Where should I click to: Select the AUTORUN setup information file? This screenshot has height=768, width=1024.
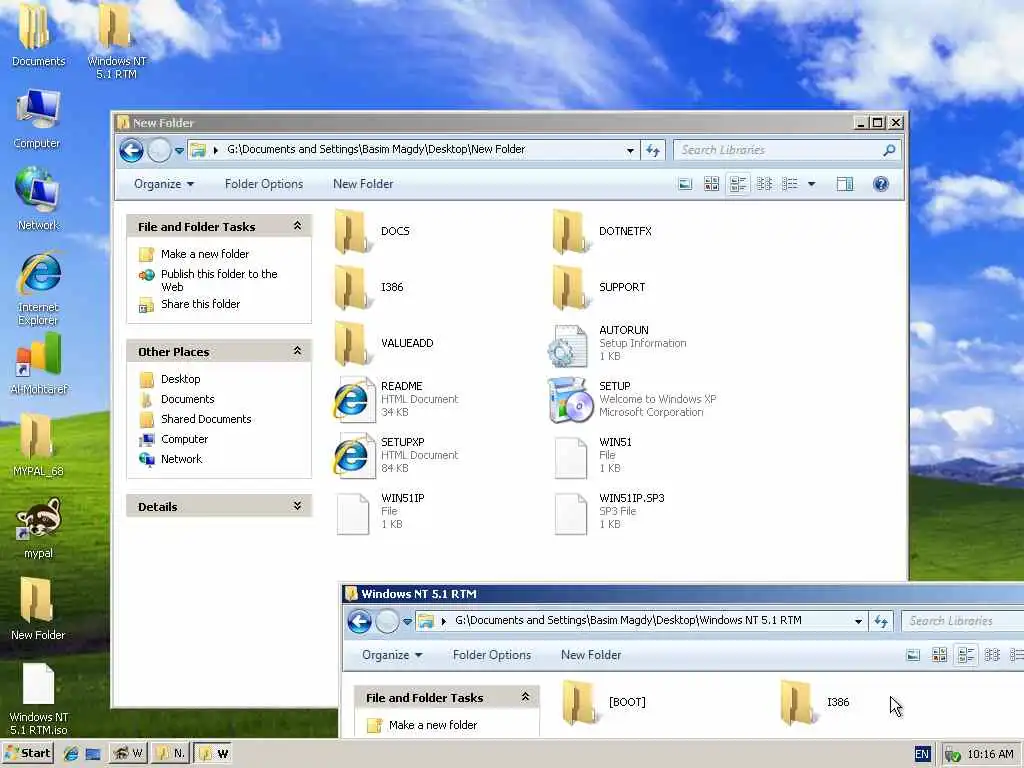(x=618, y=344)
